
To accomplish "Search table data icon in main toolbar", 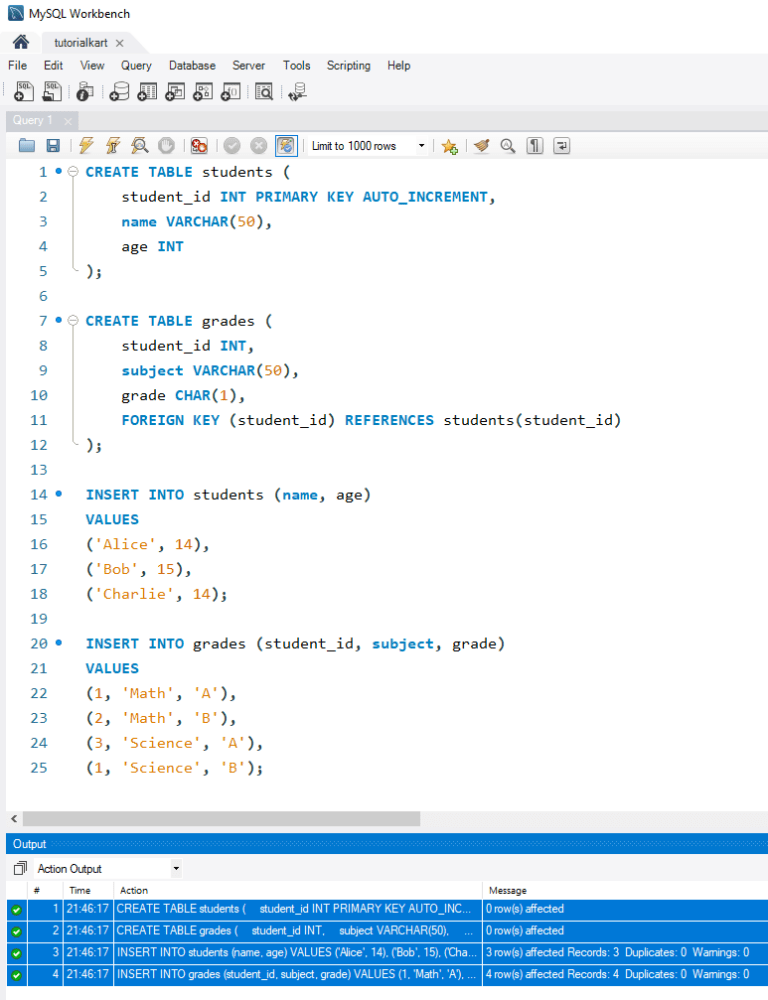I will tap(263, 92).
